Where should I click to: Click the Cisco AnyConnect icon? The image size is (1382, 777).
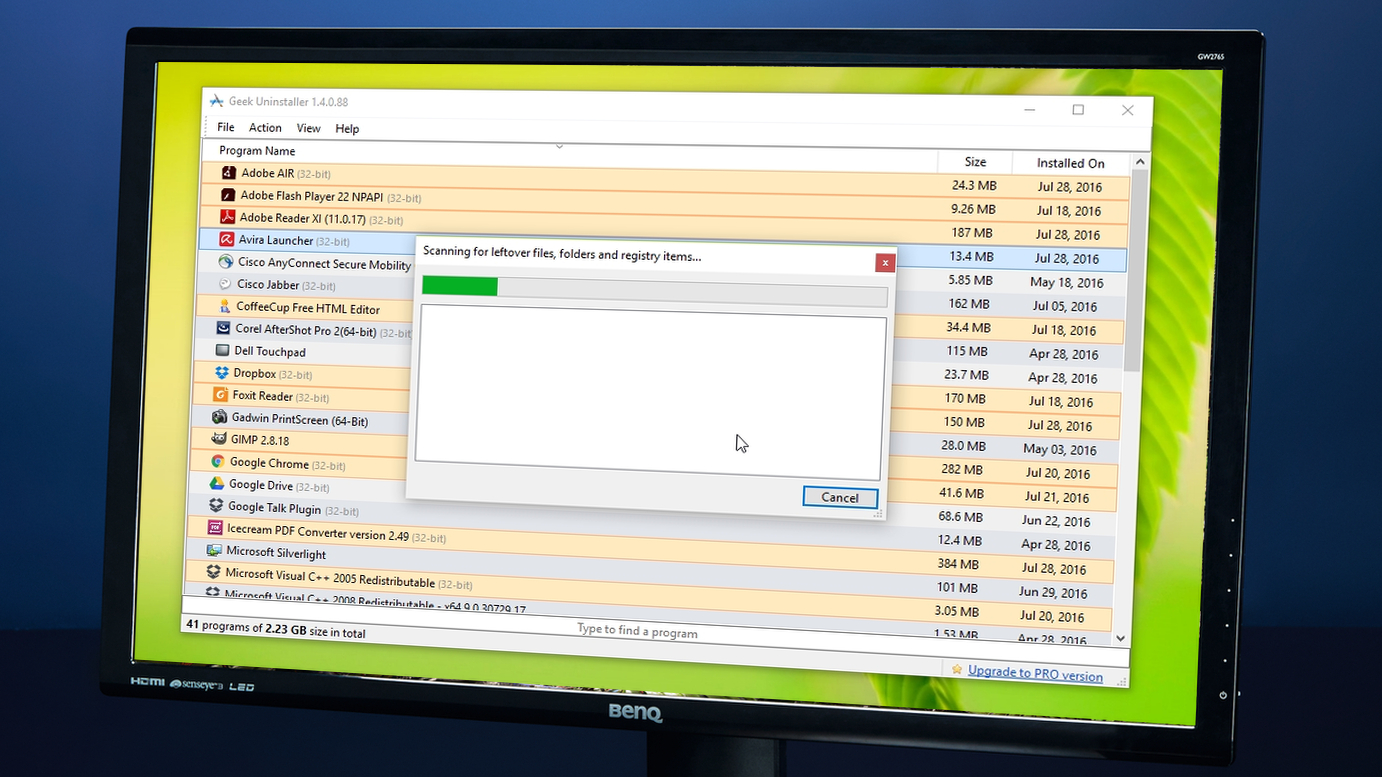pyautogui.click(x=225, y=262)
